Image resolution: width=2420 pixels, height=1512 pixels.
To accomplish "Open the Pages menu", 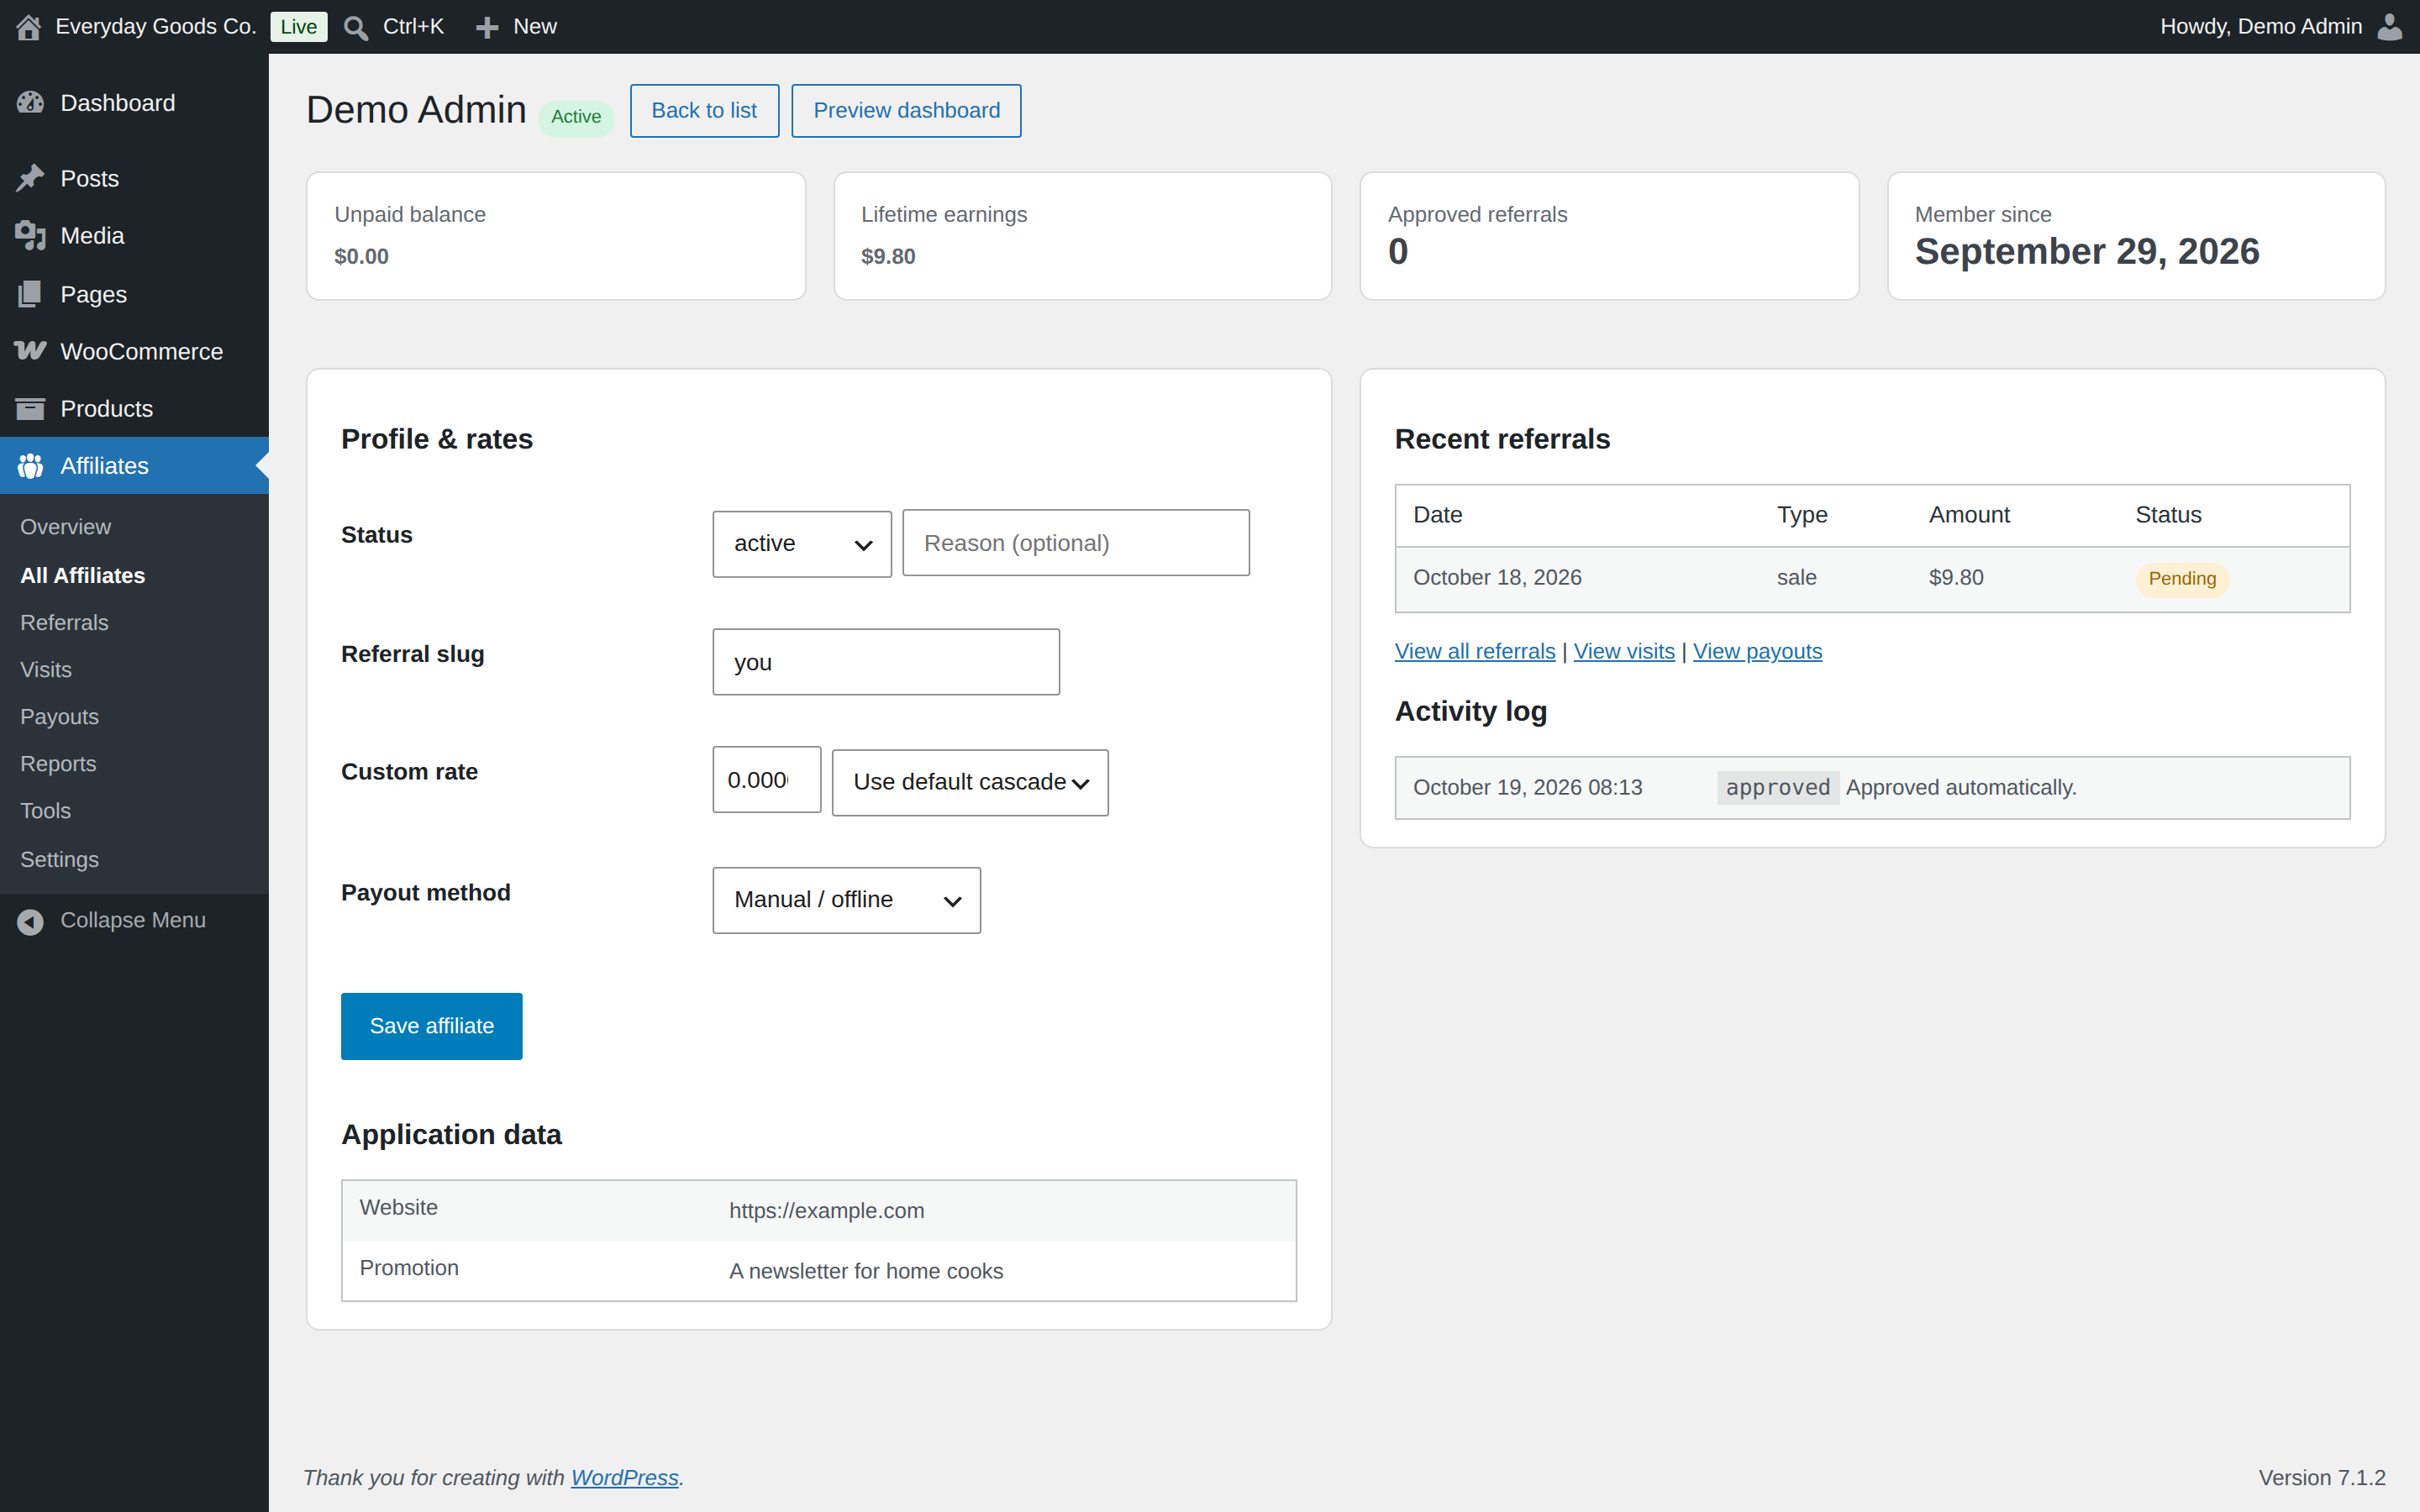I will point(134,294).
